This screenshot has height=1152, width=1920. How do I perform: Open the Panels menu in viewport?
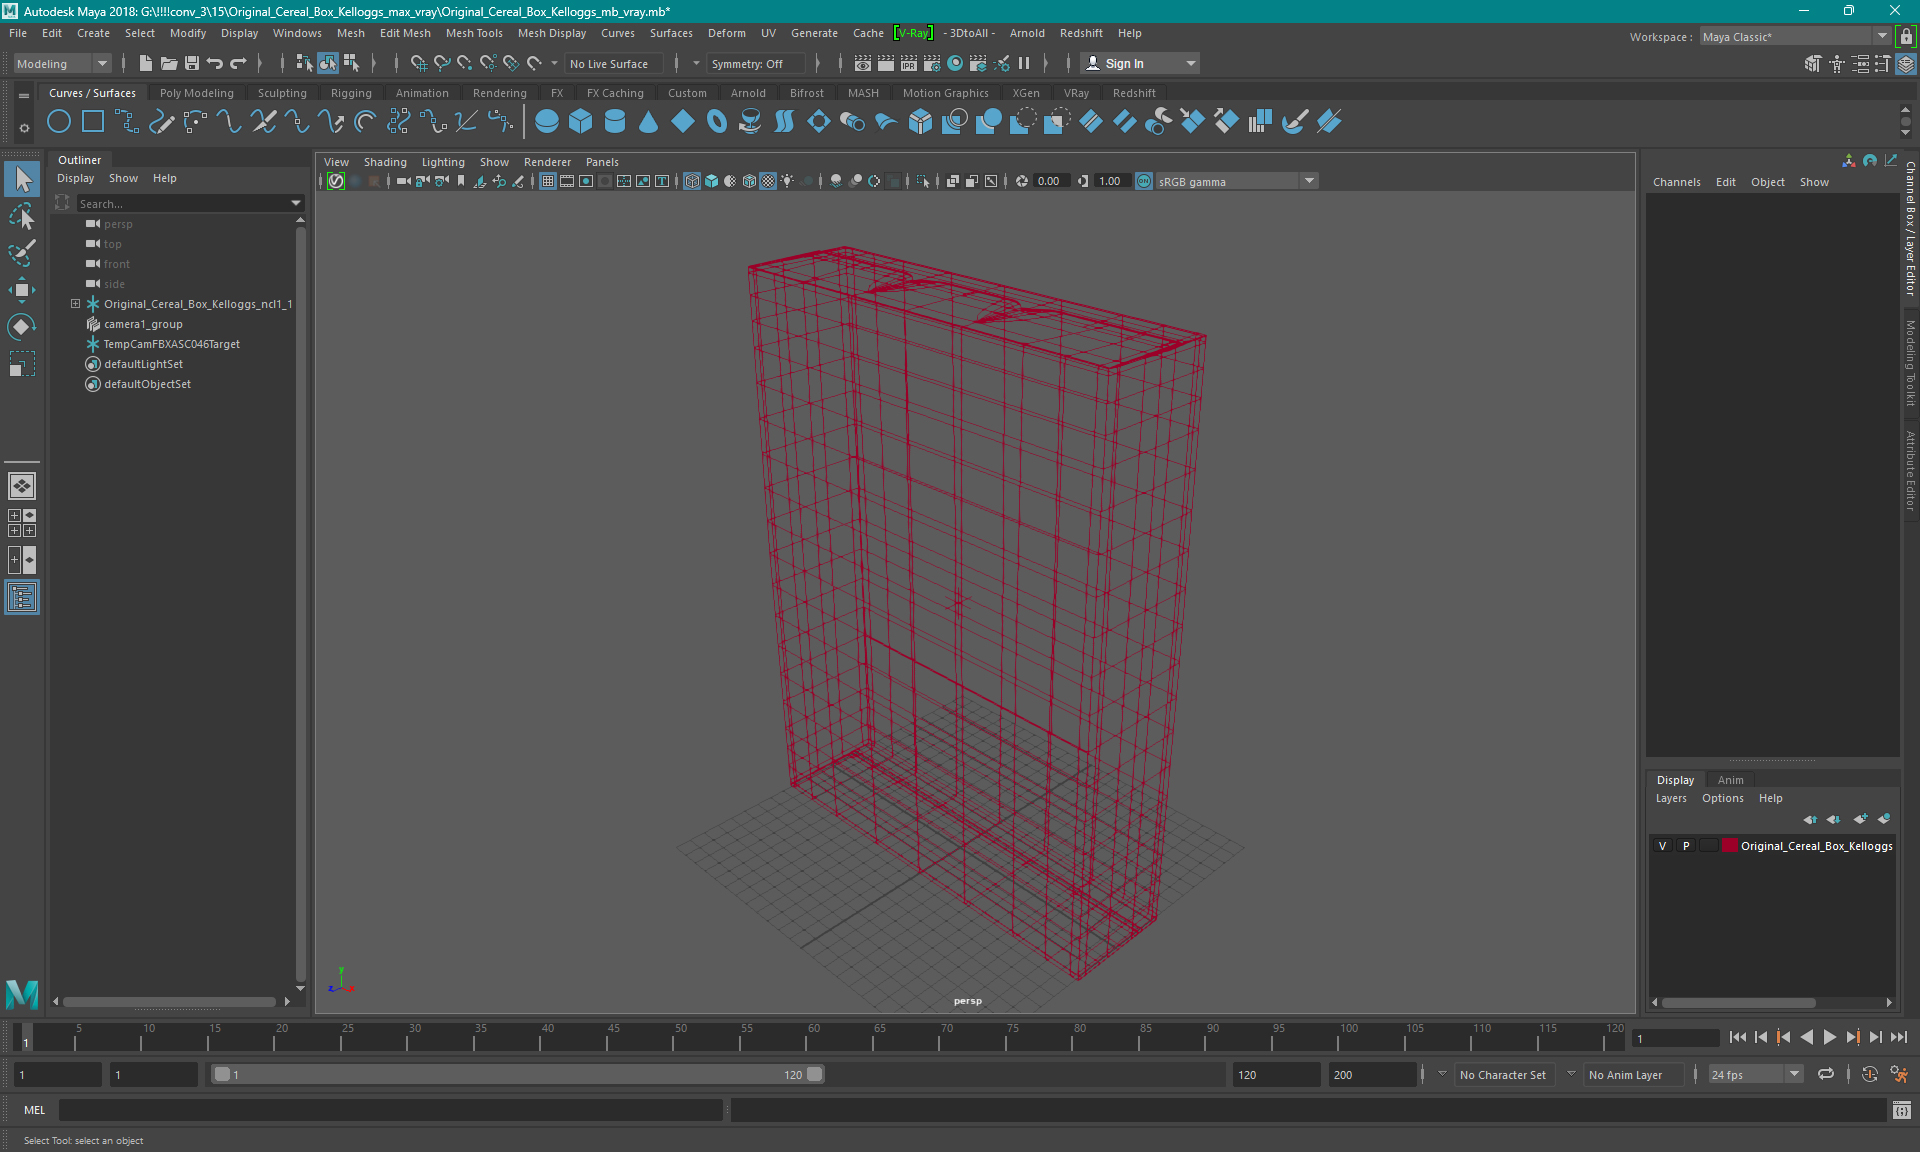tap(602, 162)
